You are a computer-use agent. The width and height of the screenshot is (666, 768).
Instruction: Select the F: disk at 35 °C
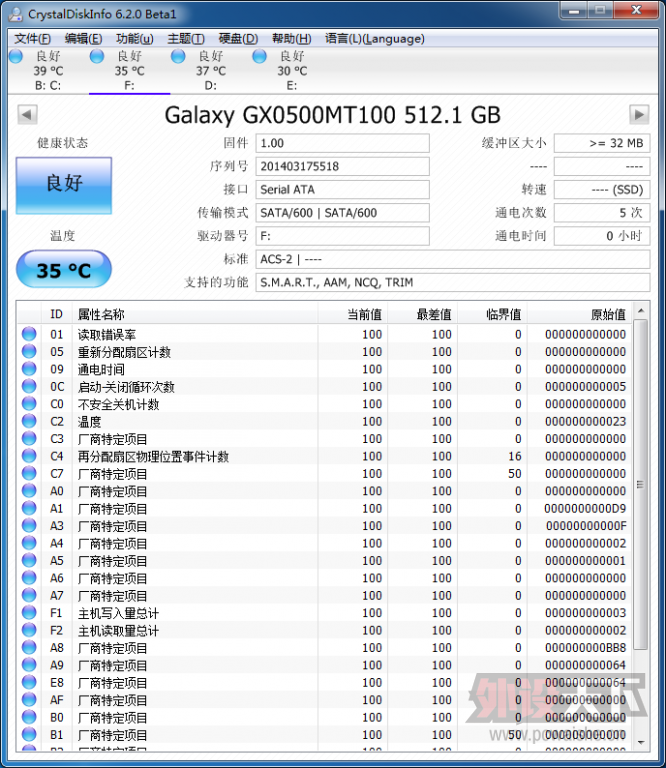(x=129, y=71)
